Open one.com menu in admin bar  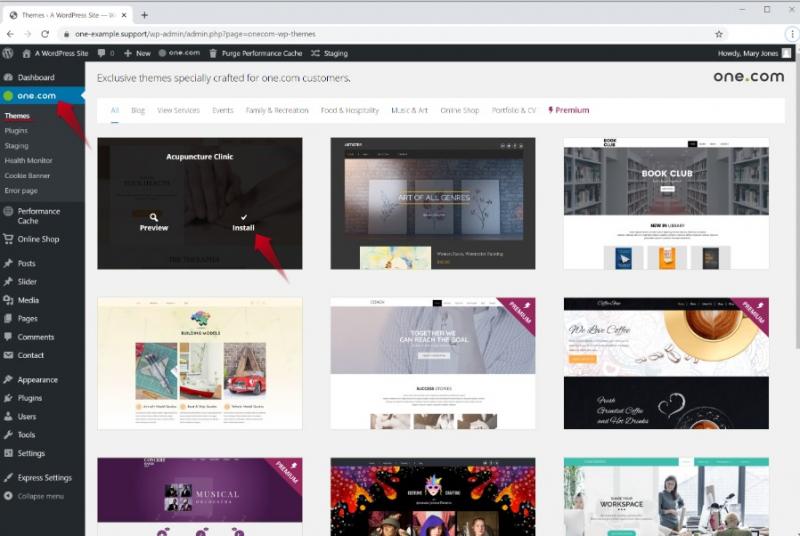click(x=179, y=53)
